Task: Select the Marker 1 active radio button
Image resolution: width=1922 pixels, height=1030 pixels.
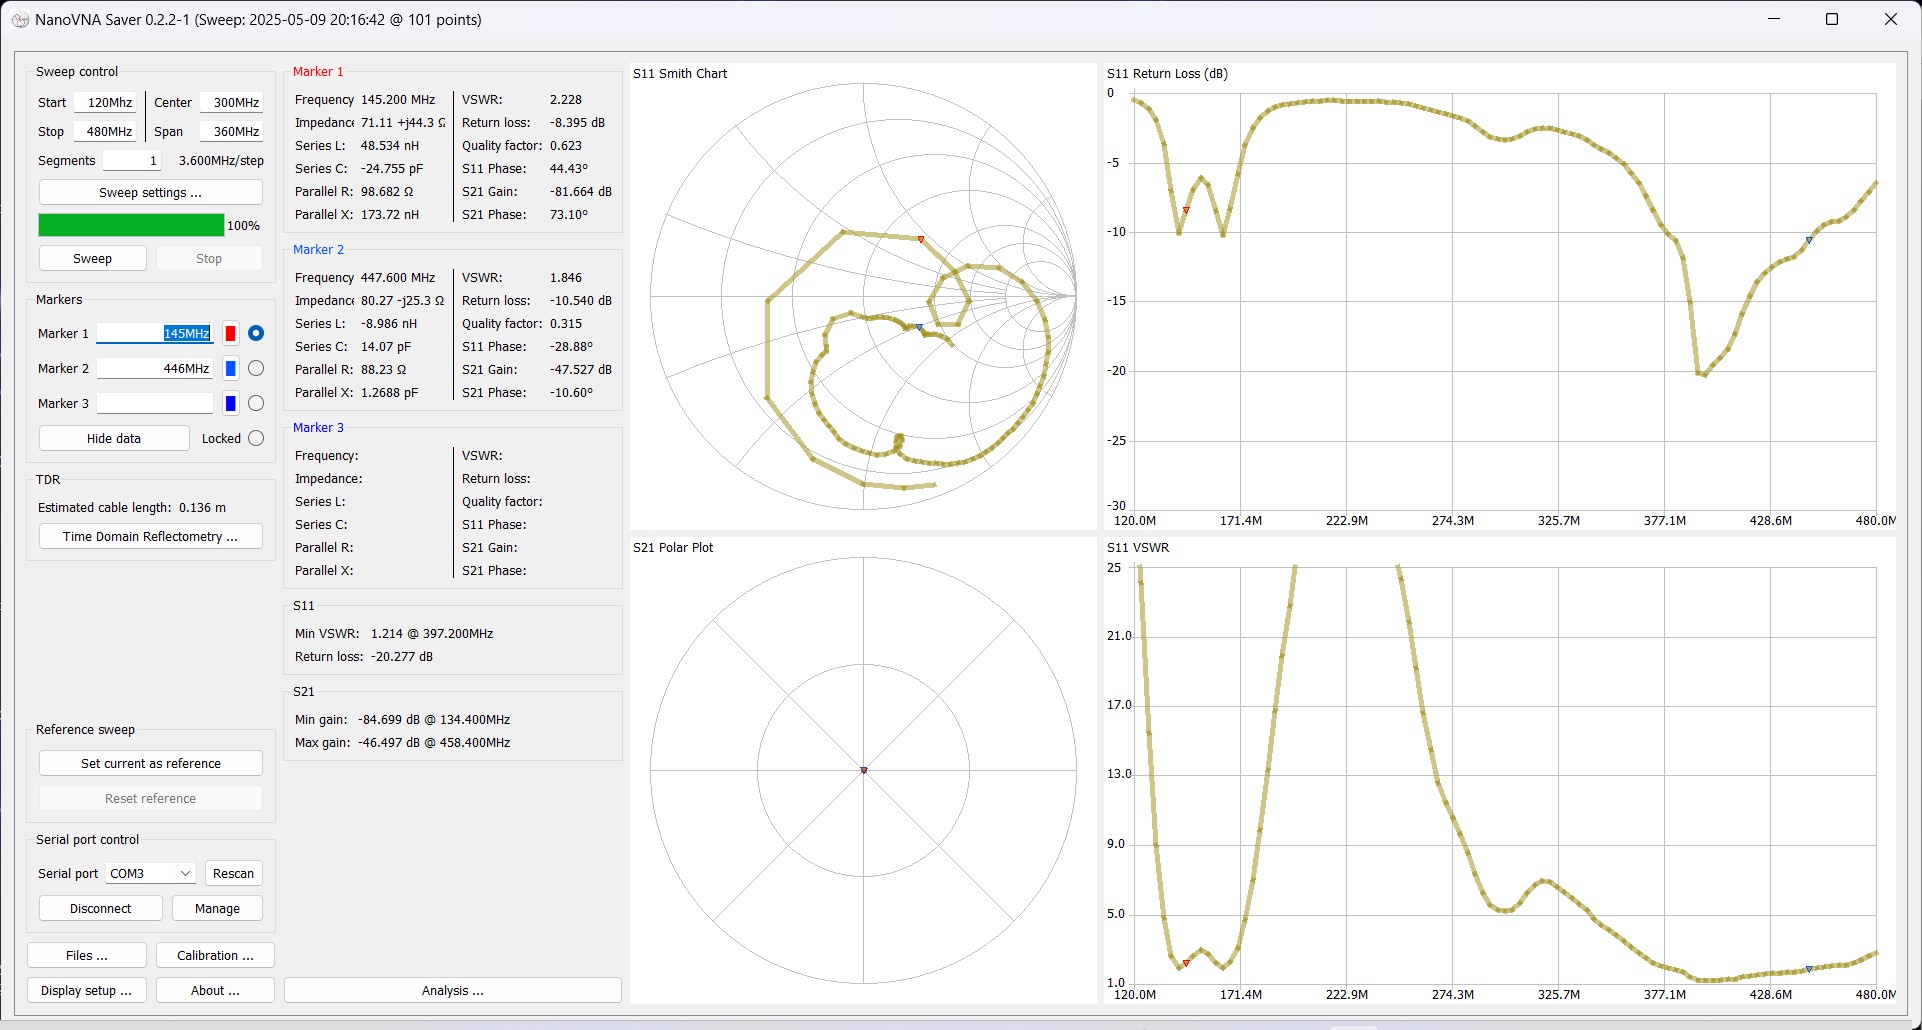Action: (x=256, y=333)
